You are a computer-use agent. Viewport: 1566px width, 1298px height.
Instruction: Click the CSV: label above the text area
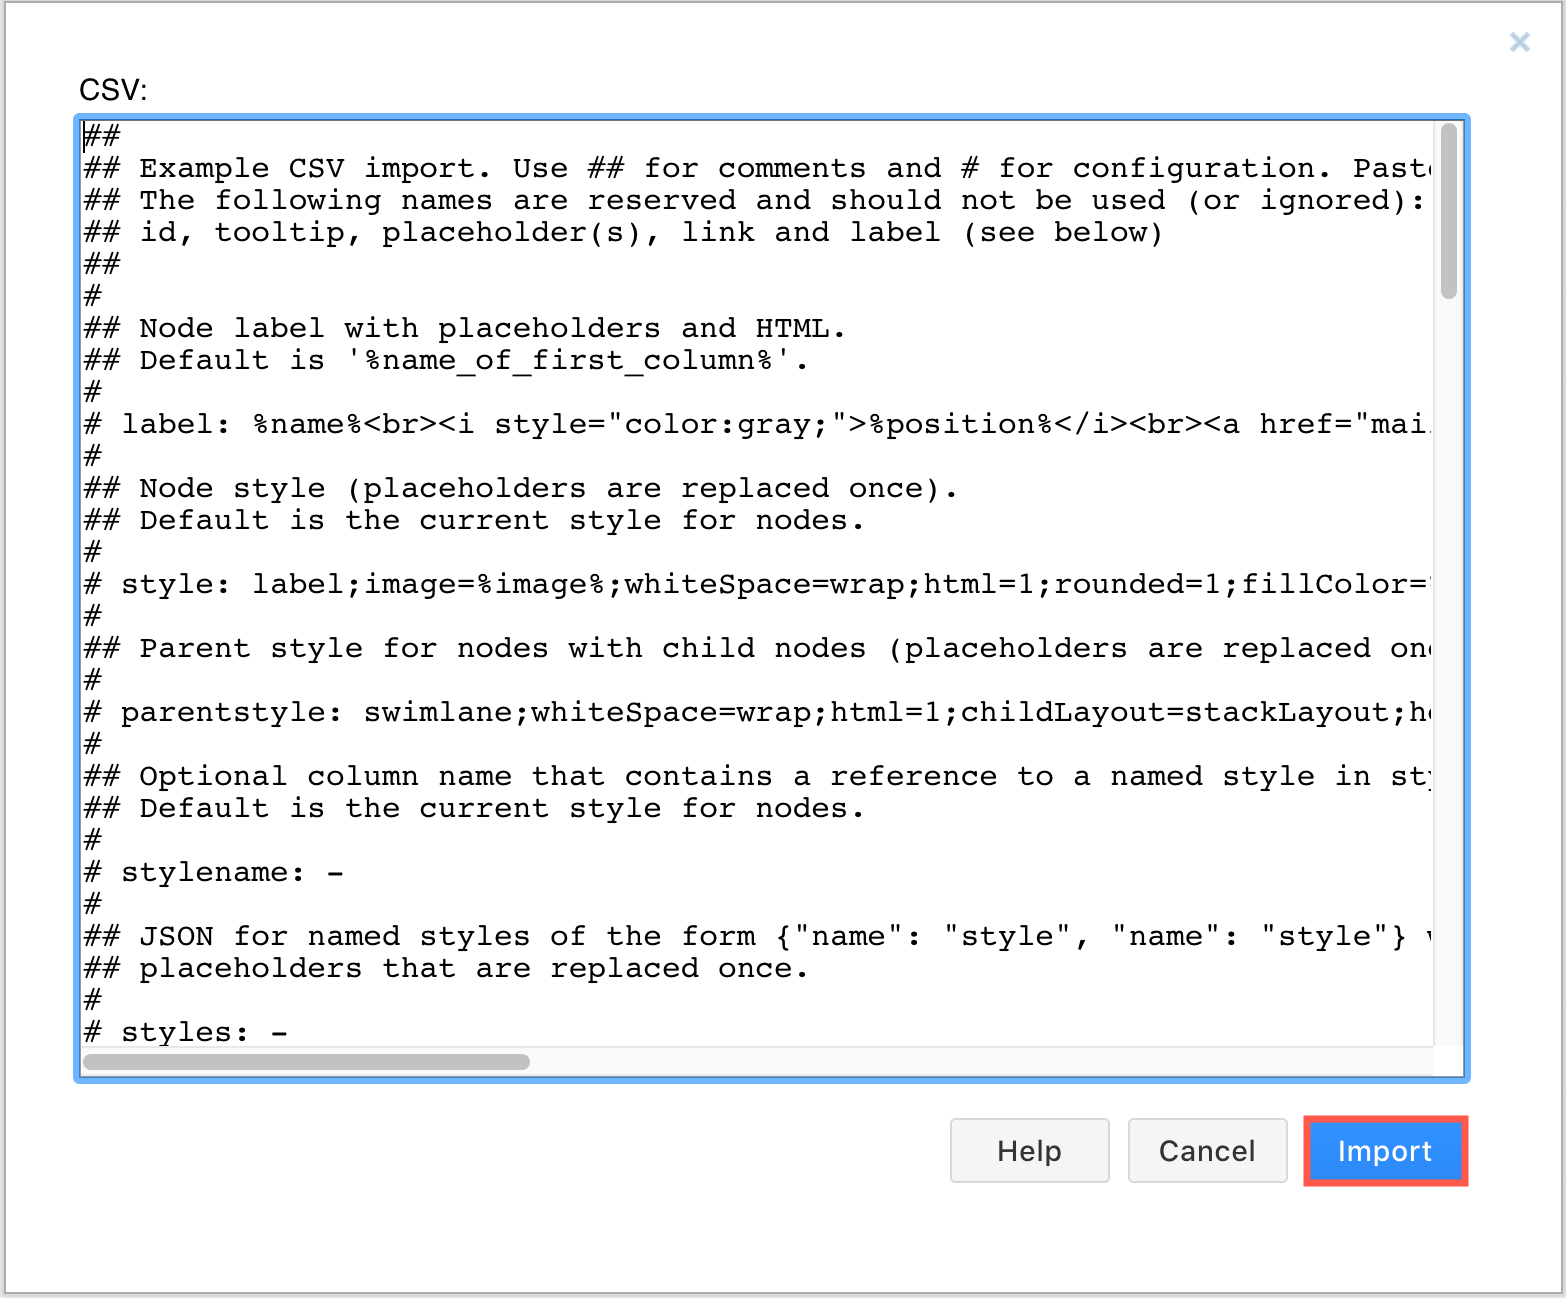(x=113, y=89)
